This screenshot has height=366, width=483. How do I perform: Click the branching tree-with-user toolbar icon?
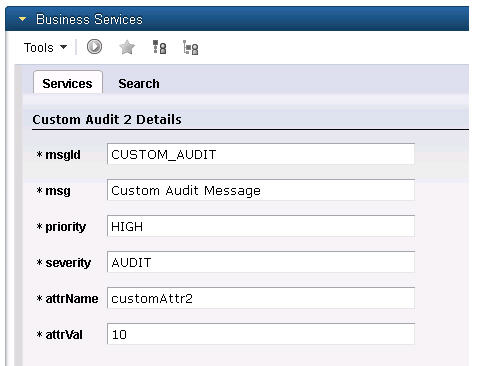pyautogui.click(x=191, y=47)
